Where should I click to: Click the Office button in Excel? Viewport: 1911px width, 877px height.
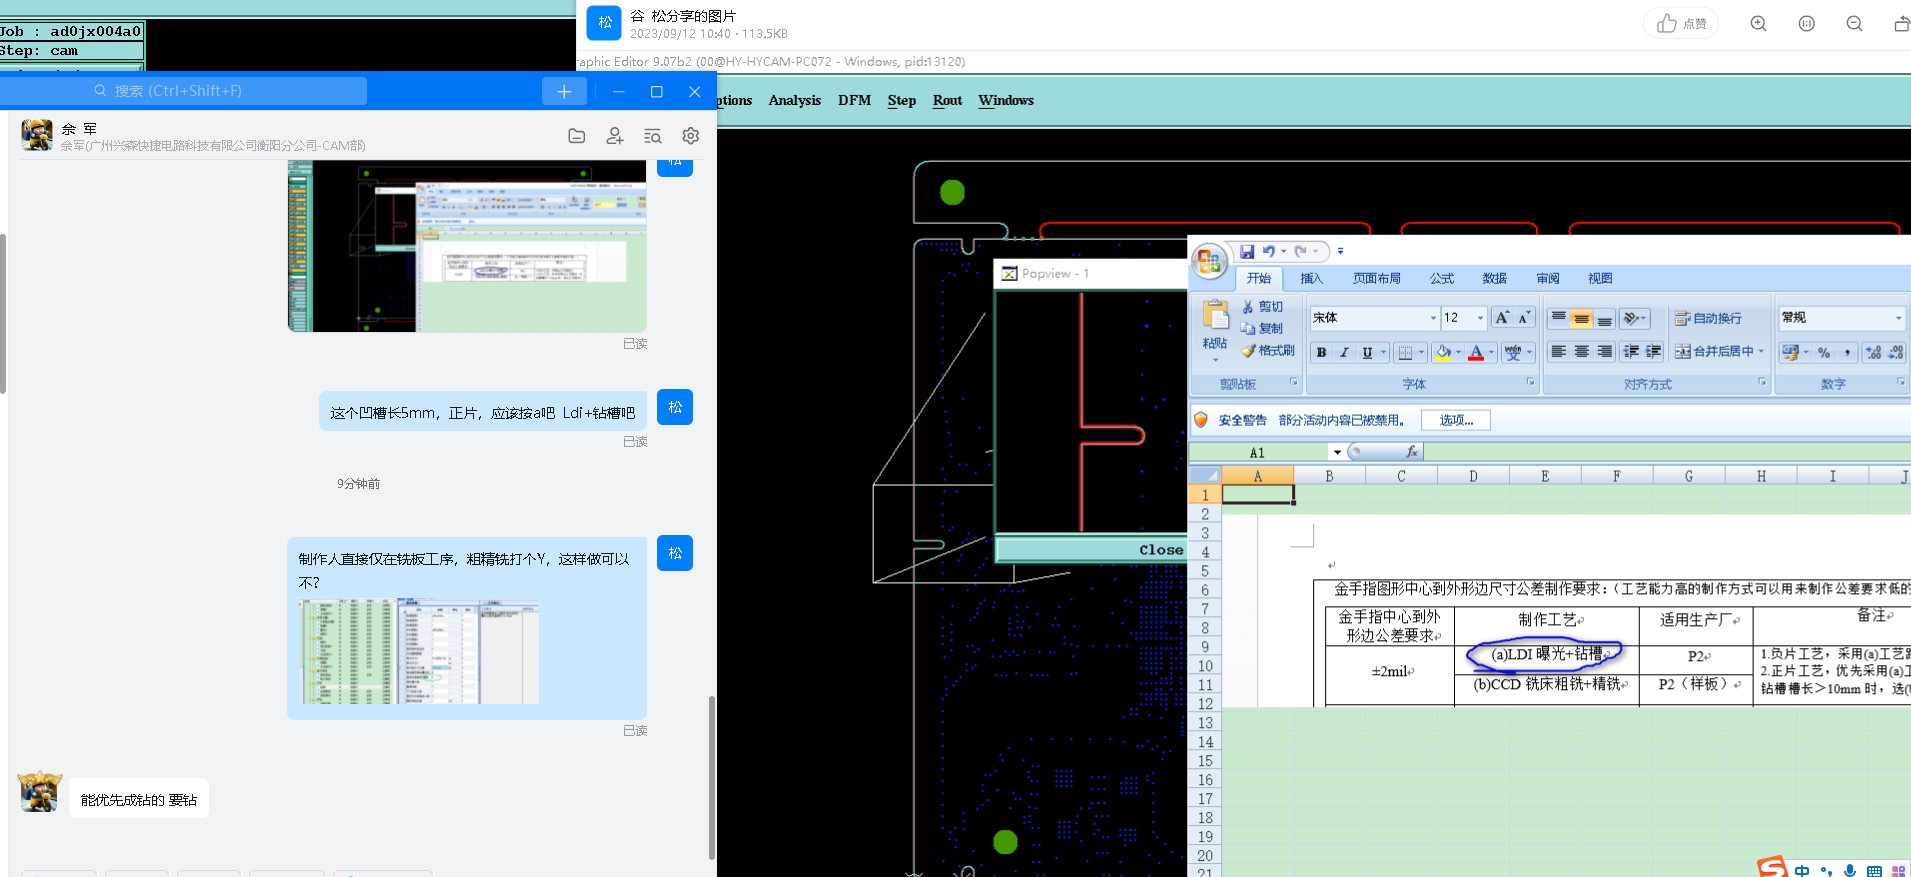tap(1209, 262)
